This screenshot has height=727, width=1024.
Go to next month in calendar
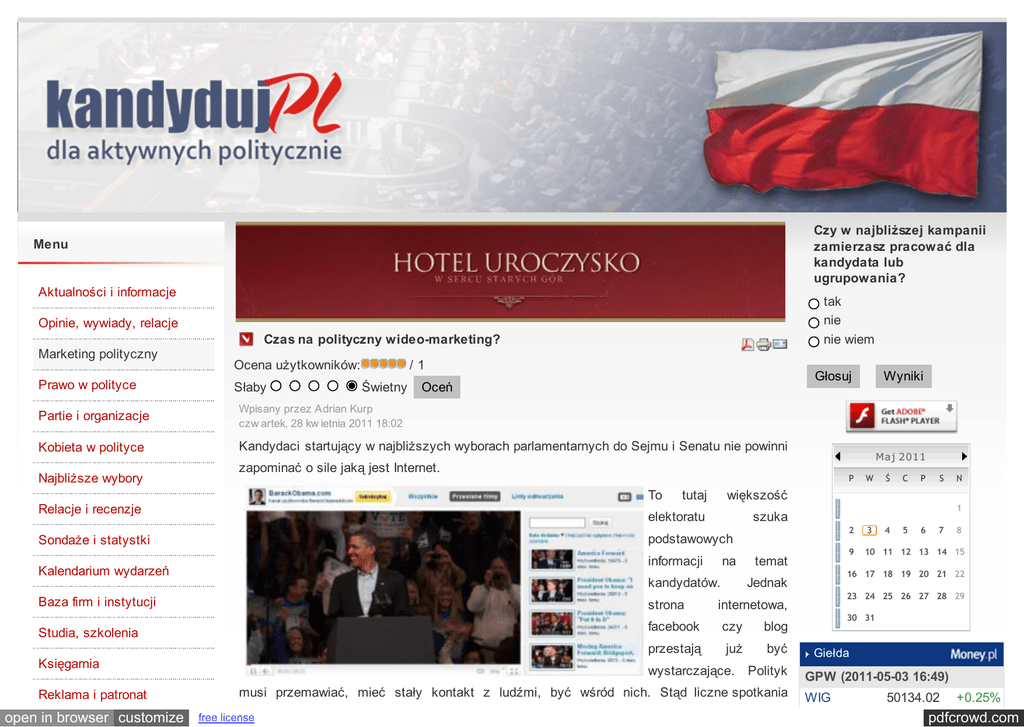click(x=964, y=457)
